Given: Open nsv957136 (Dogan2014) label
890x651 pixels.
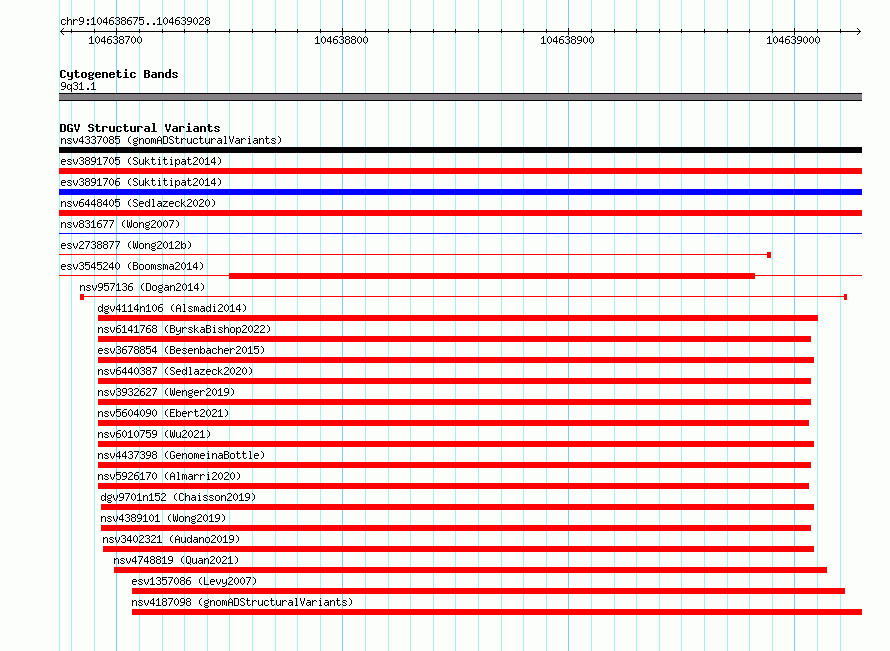Looking at the screenshot, I should click(x=142, y=287).
